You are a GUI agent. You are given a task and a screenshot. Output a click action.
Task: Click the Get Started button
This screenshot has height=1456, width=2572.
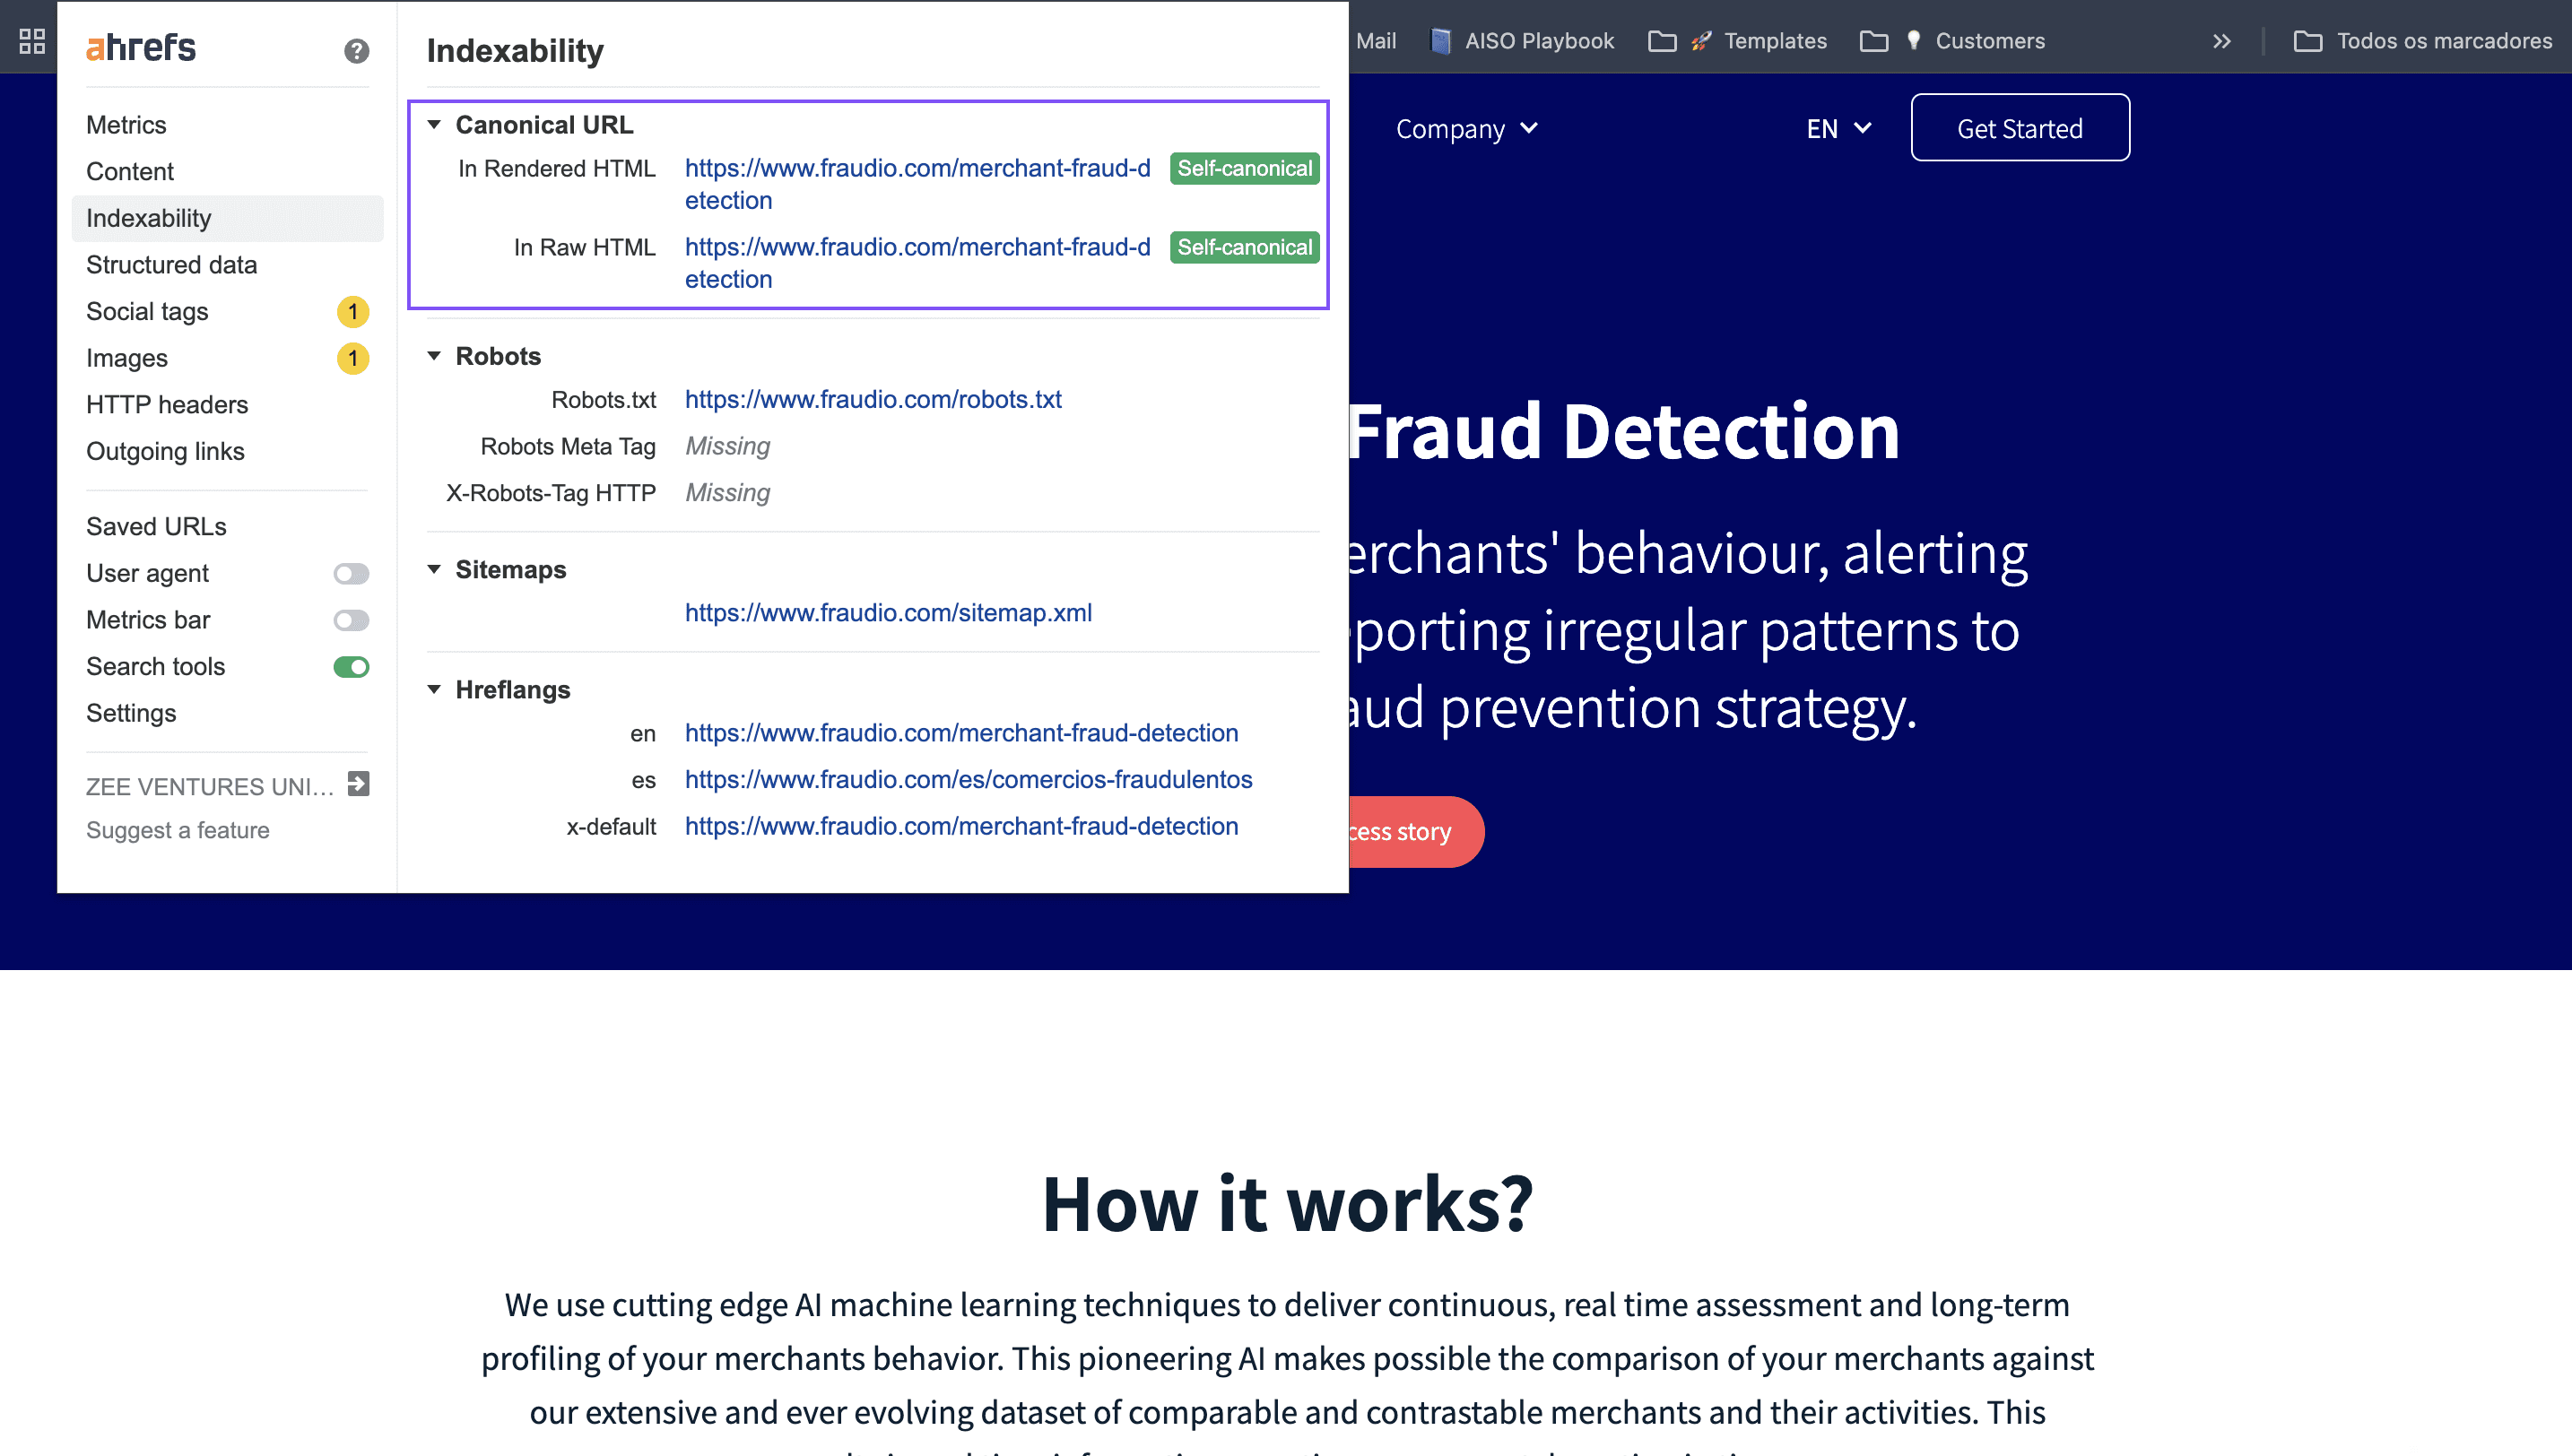[x=2020, y=128]
